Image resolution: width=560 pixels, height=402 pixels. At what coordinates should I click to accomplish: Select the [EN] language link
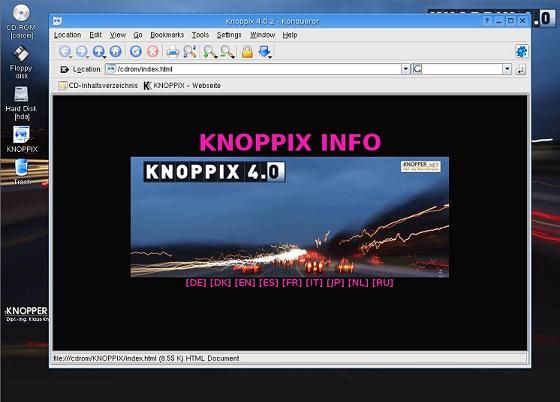click(245, 283)
